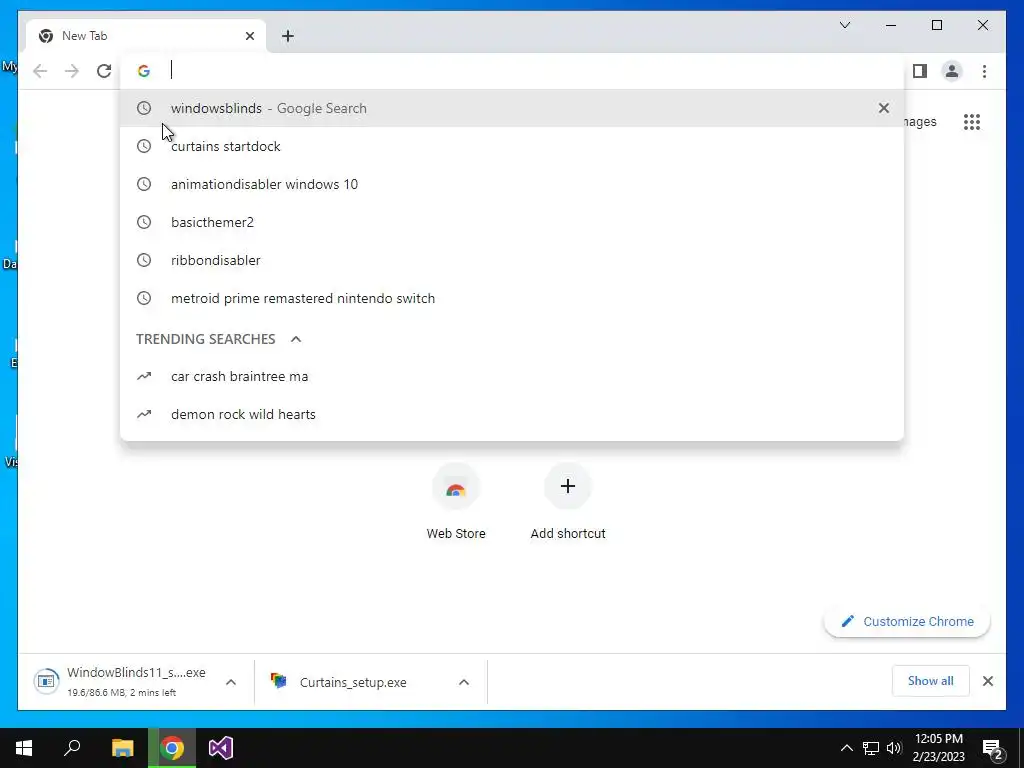Close the New Tab tab
1024x768 pixels.
coord(249,36)
